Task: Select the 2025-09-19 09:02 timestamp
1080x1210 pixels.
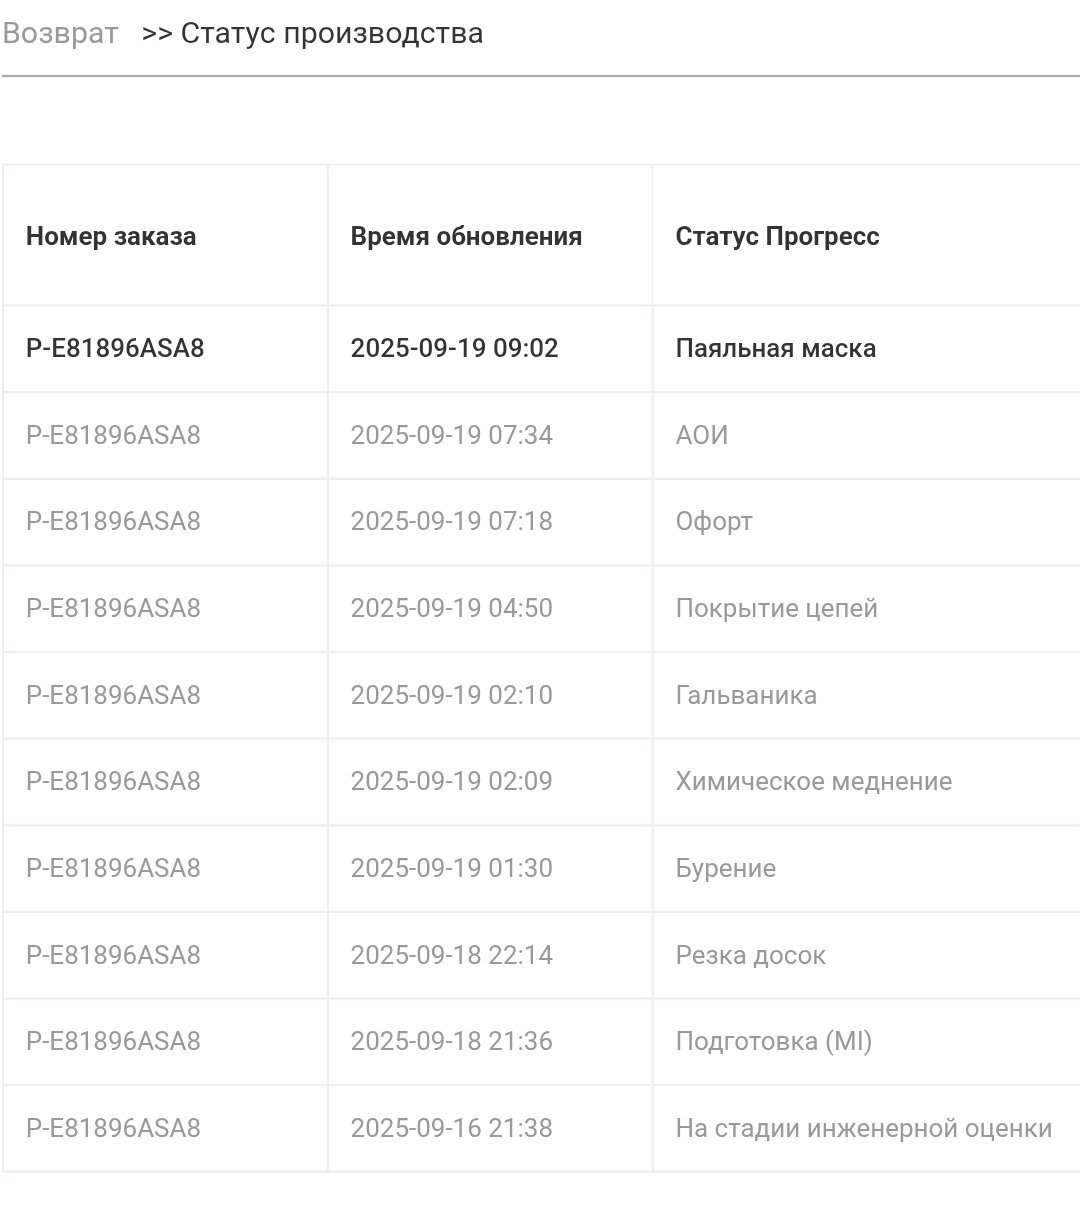Action: click(454, 348)
